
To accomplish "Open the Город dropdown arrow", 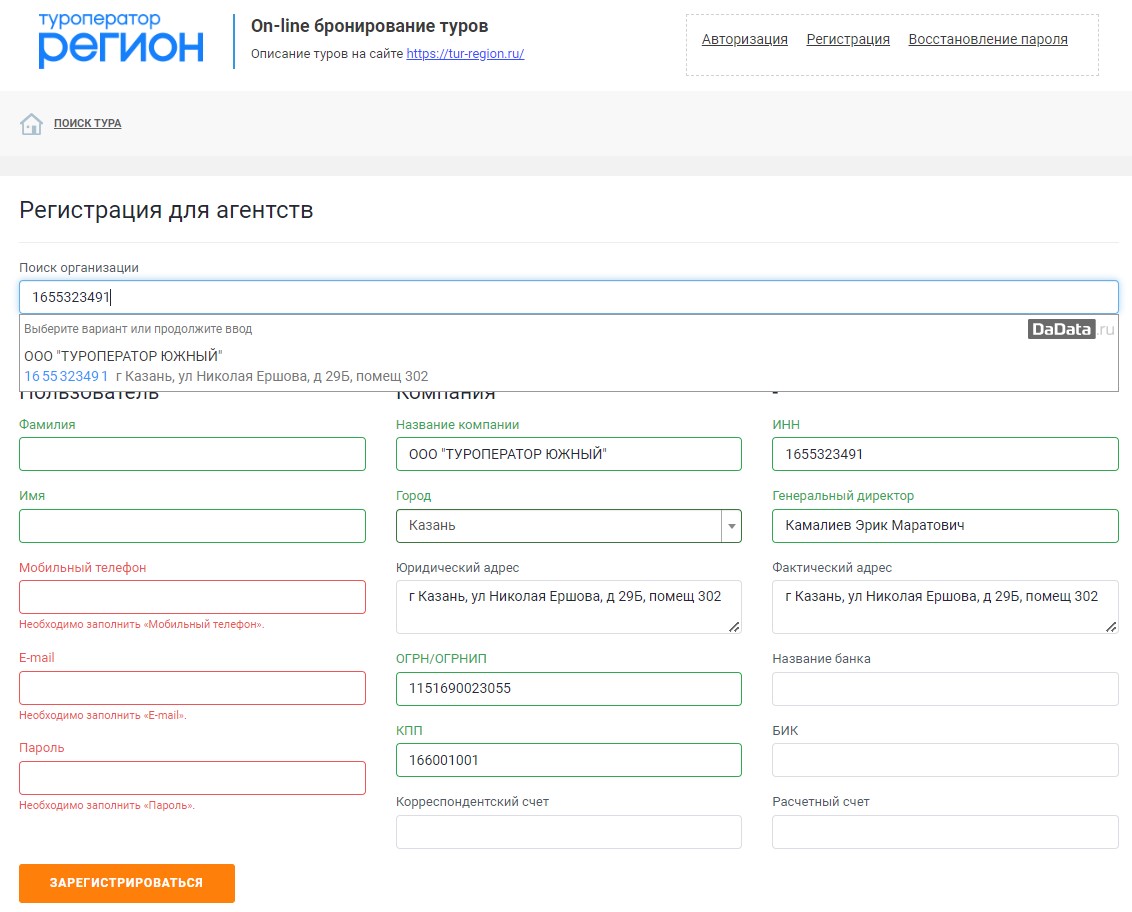I will click(731, 526).
